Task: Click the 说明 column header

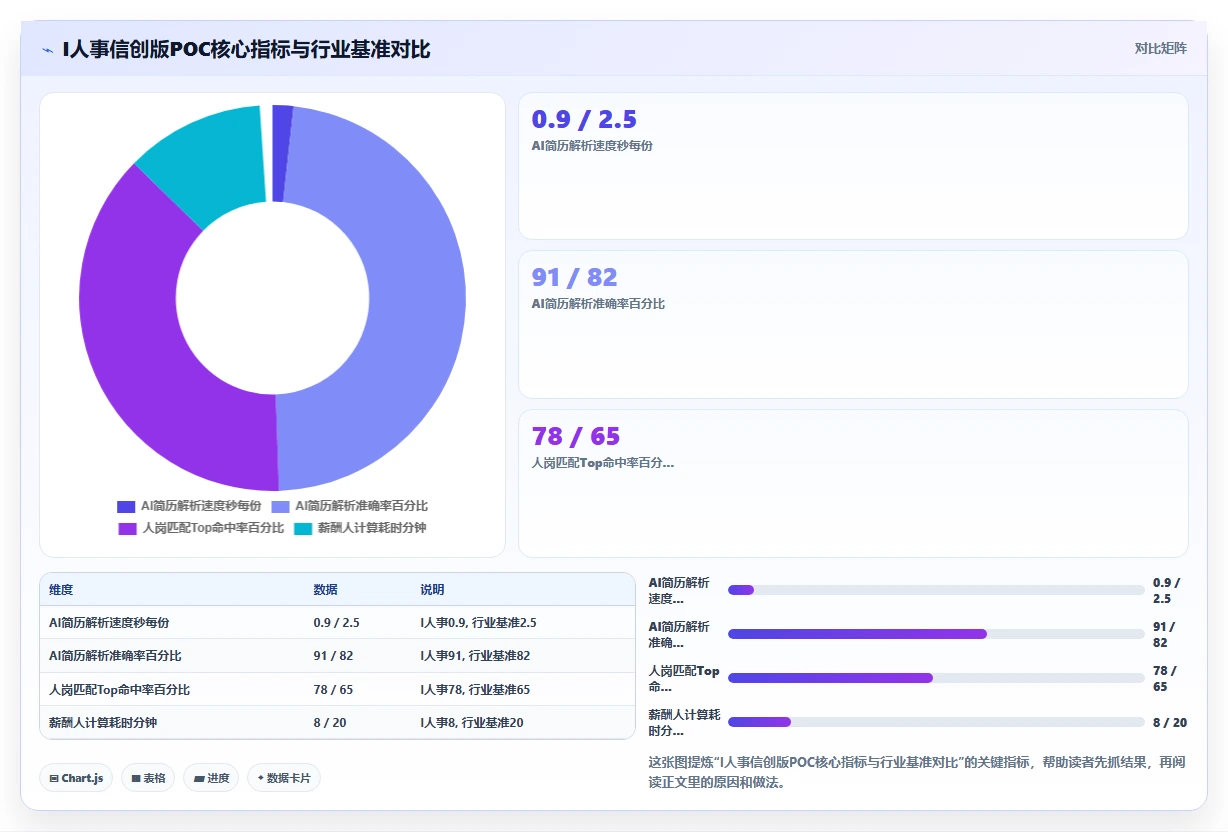Action: pos(432,590)
